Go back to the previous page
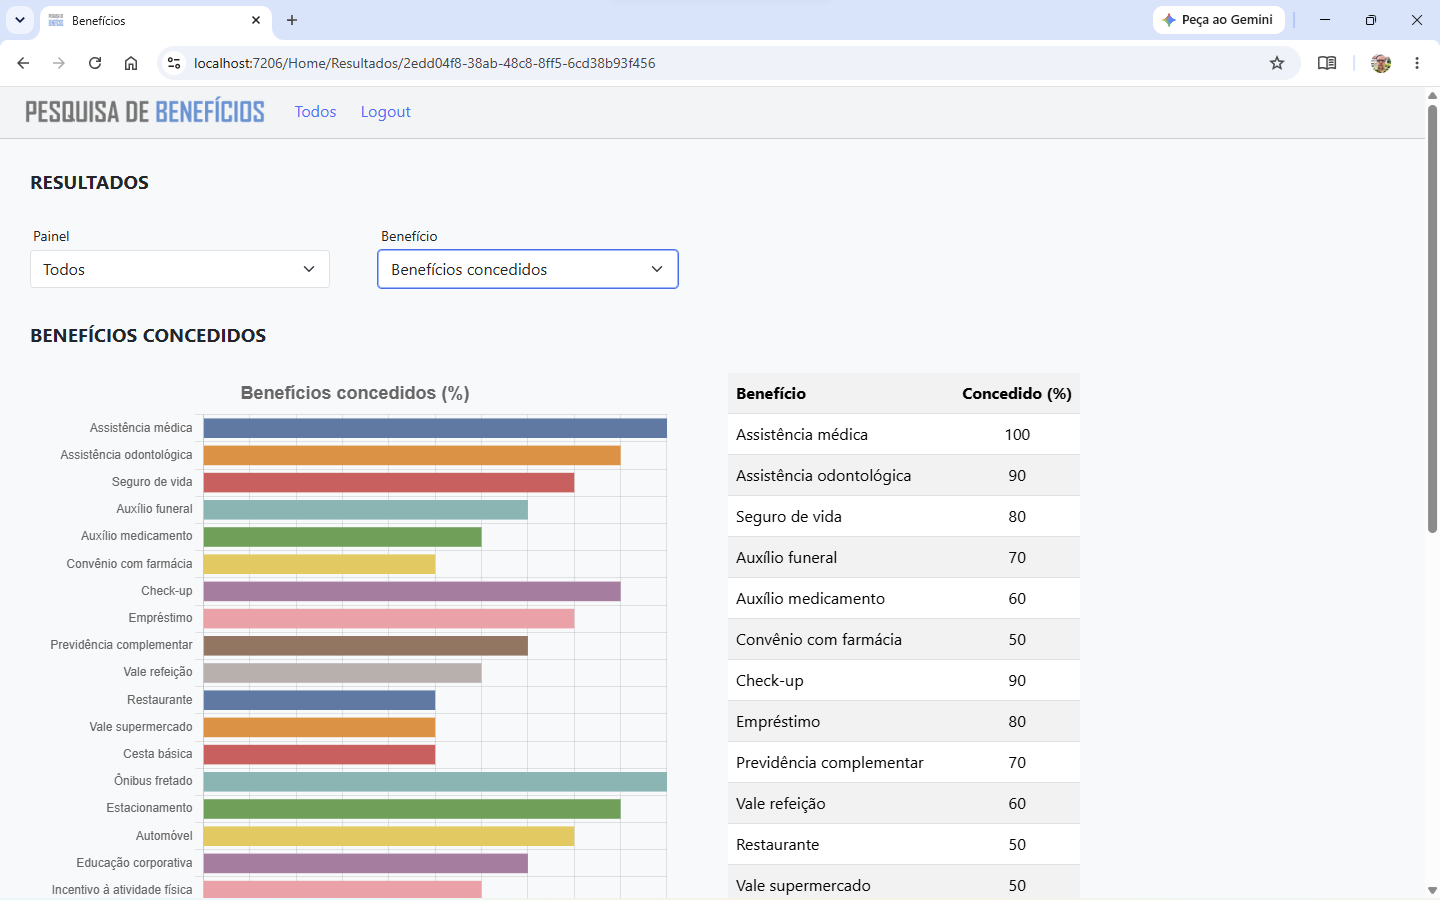 click(23, 63)
